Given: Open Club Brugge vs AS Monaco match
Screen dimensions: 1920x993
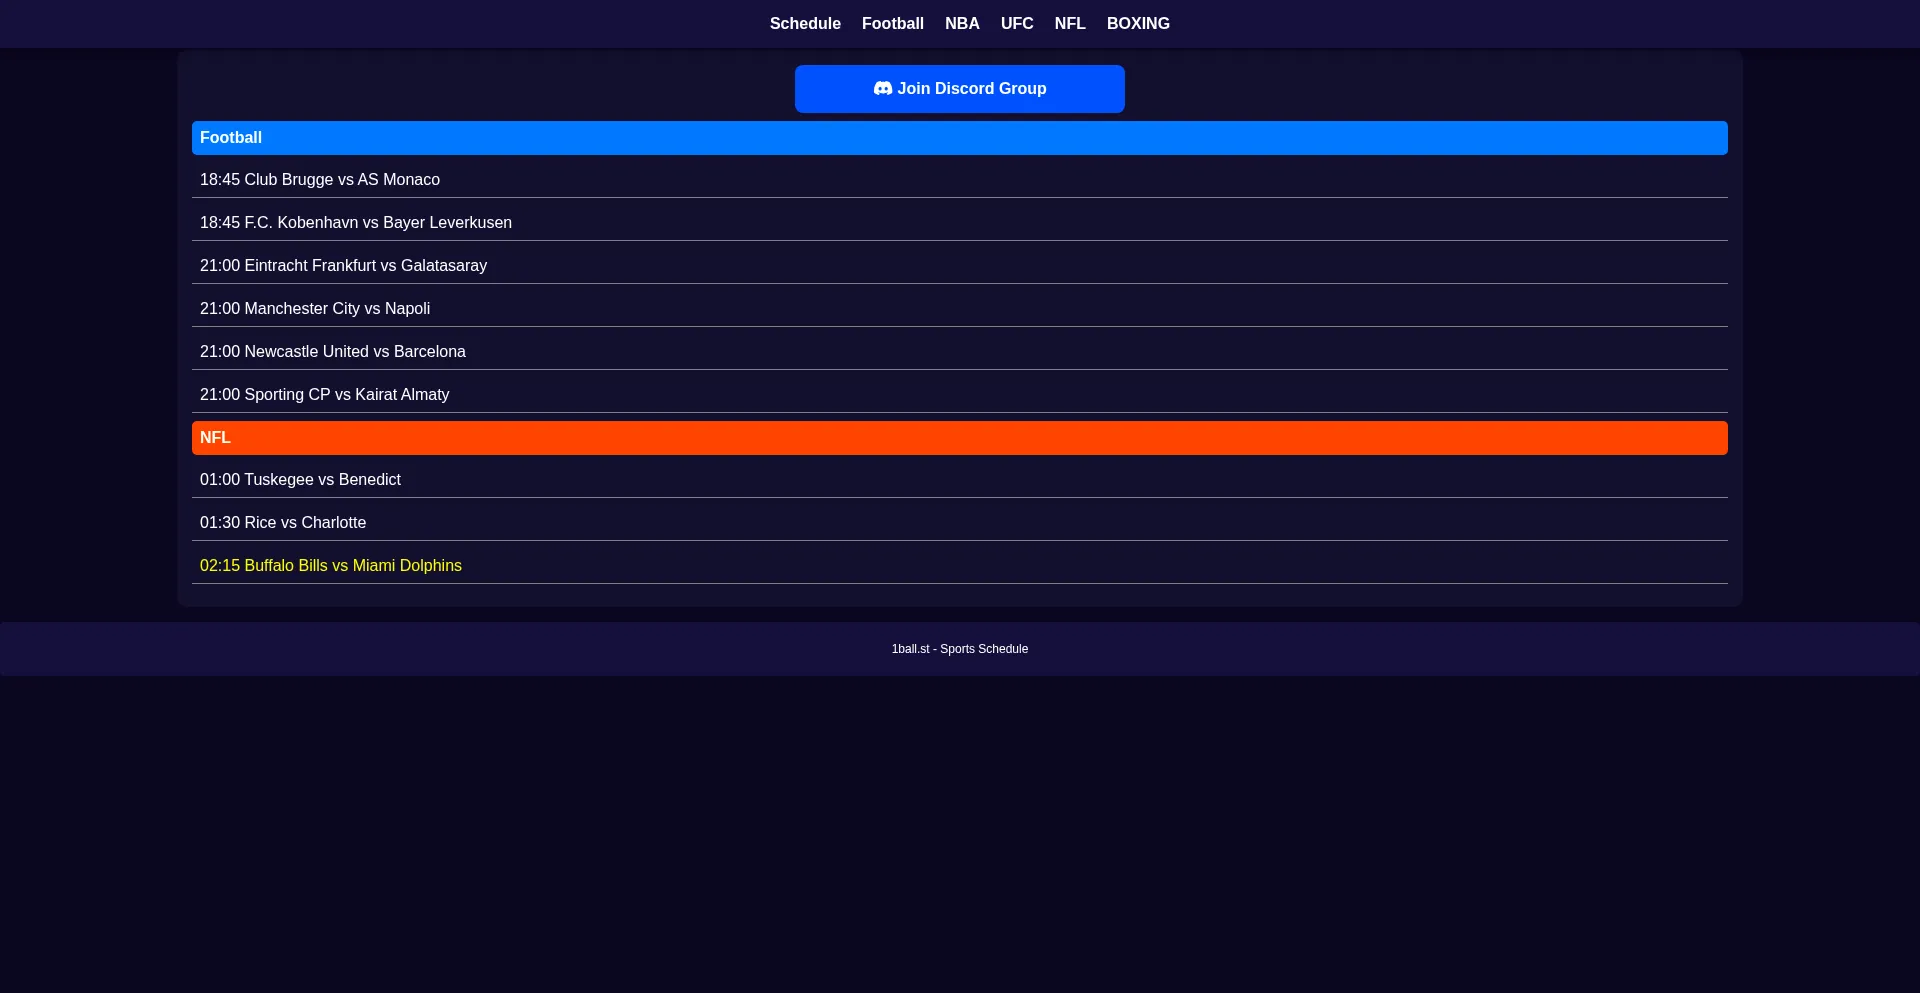Looking at the screenshot, I should point(960,180).
